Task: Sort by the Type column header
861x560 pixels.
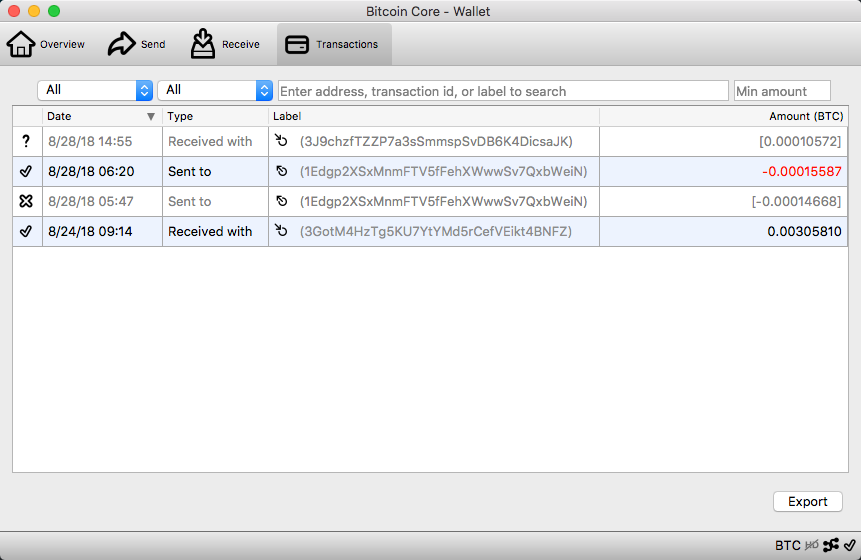Action: (215, 116)
